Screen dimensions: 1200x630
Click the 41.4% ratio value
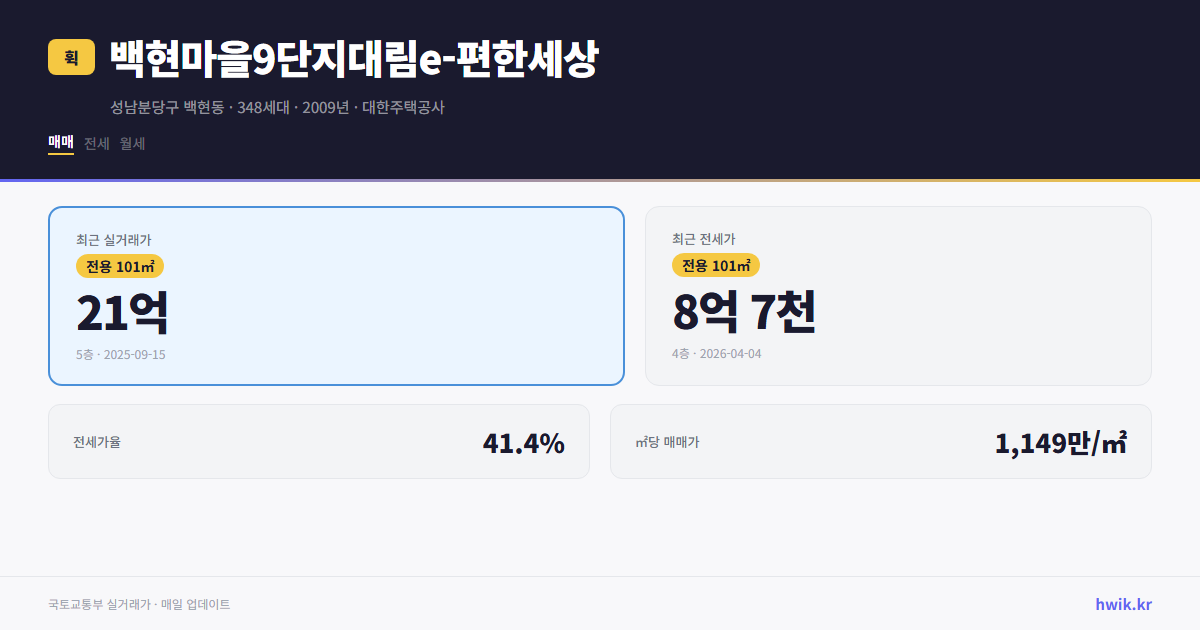[524, 441]
